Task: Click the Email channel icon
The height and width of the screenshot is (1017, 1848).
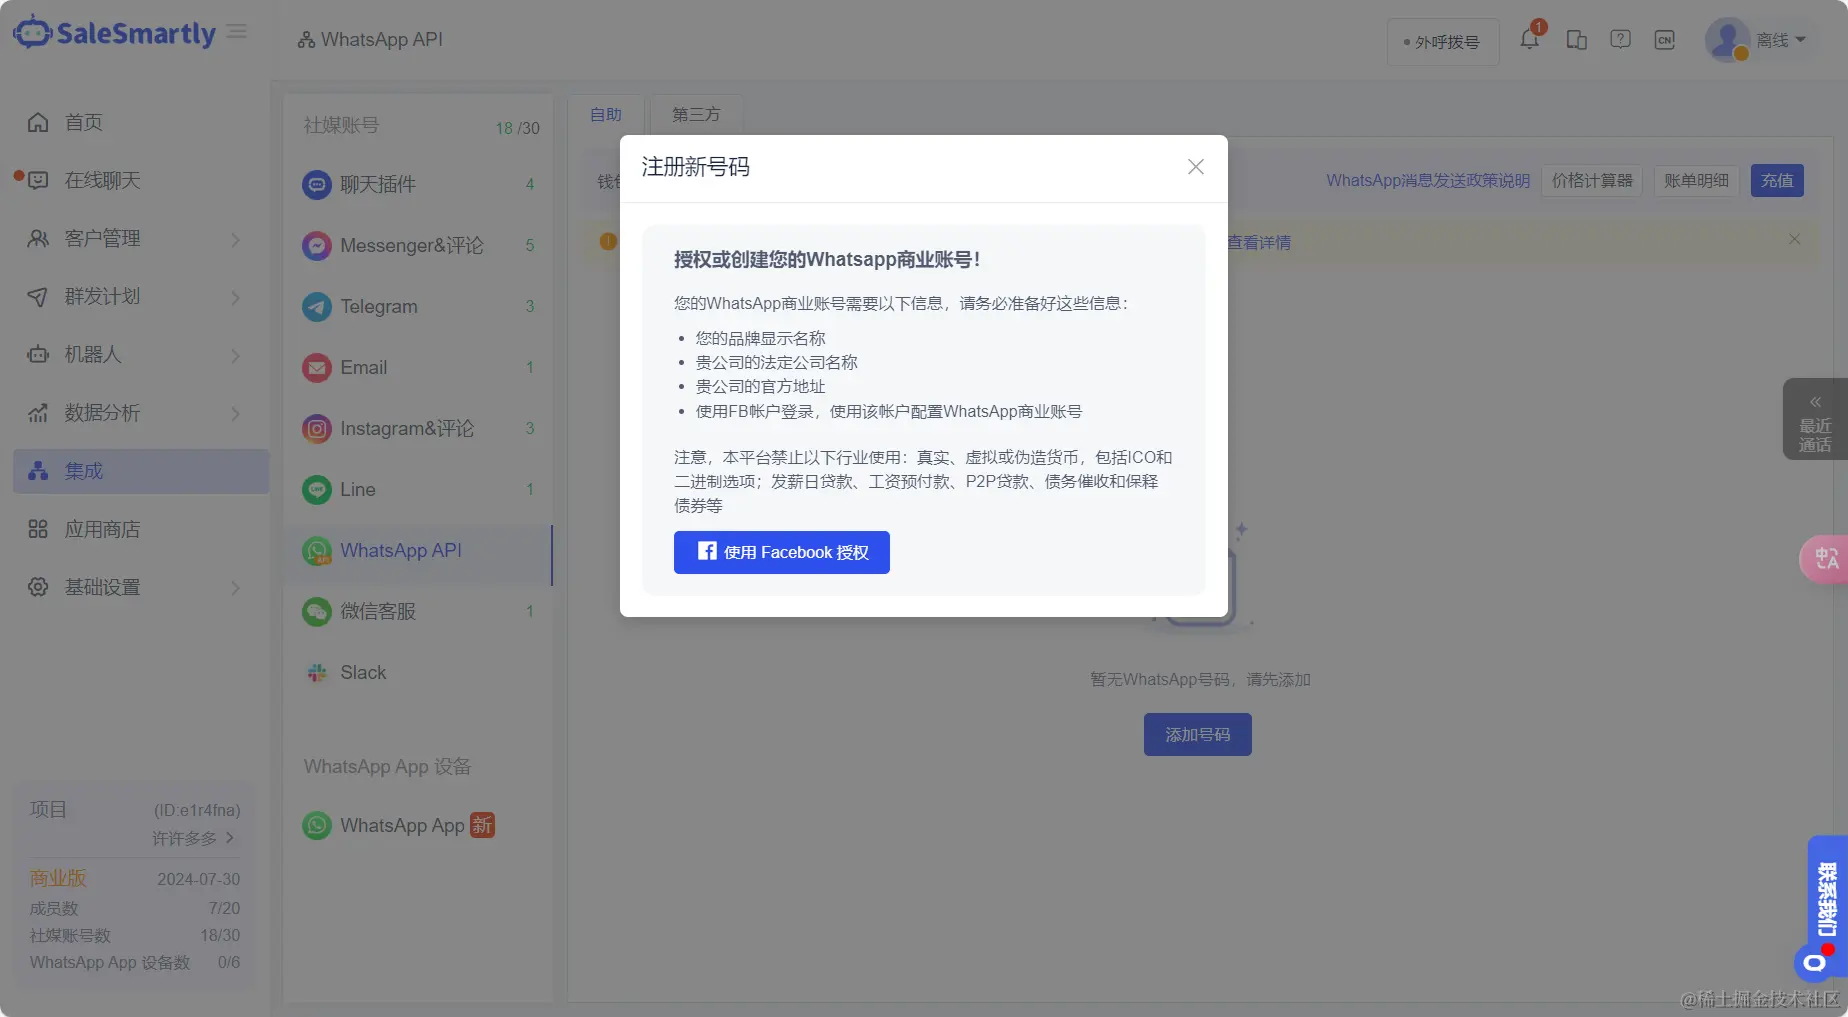Action: pos(317,367)
